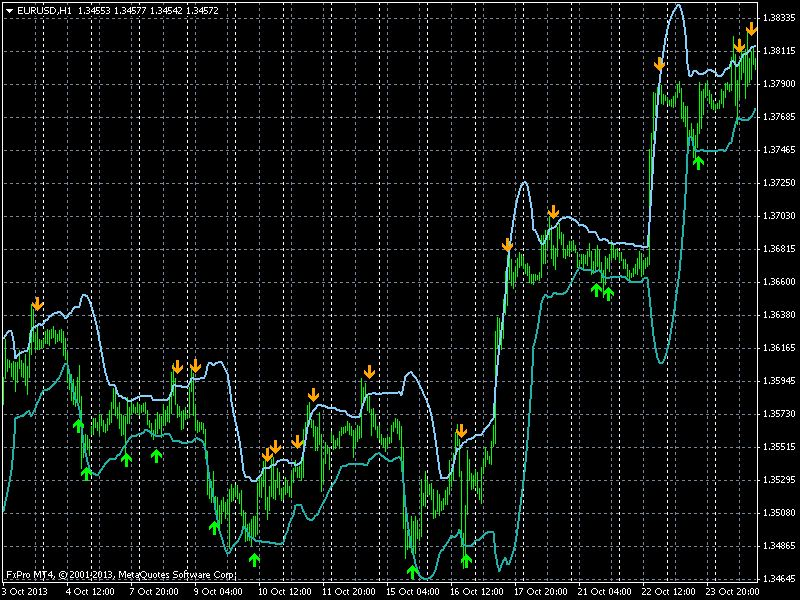Click the 9 Oct 04:00 time label

pos(218,592)
